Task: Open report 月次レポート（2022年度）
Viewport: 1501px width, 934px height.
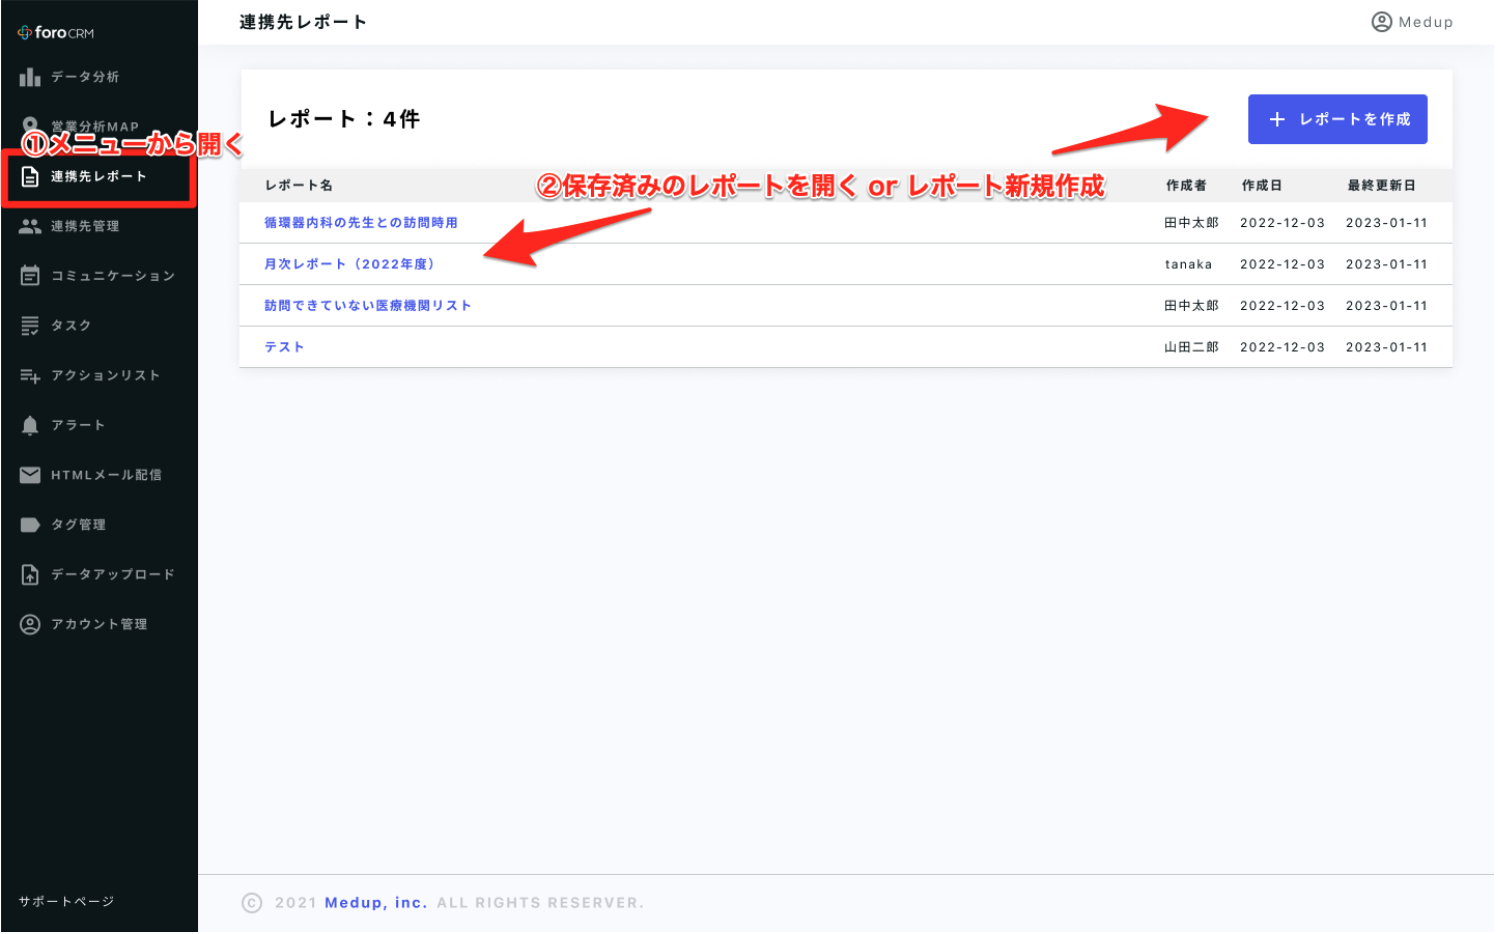Action: (350, 265)
